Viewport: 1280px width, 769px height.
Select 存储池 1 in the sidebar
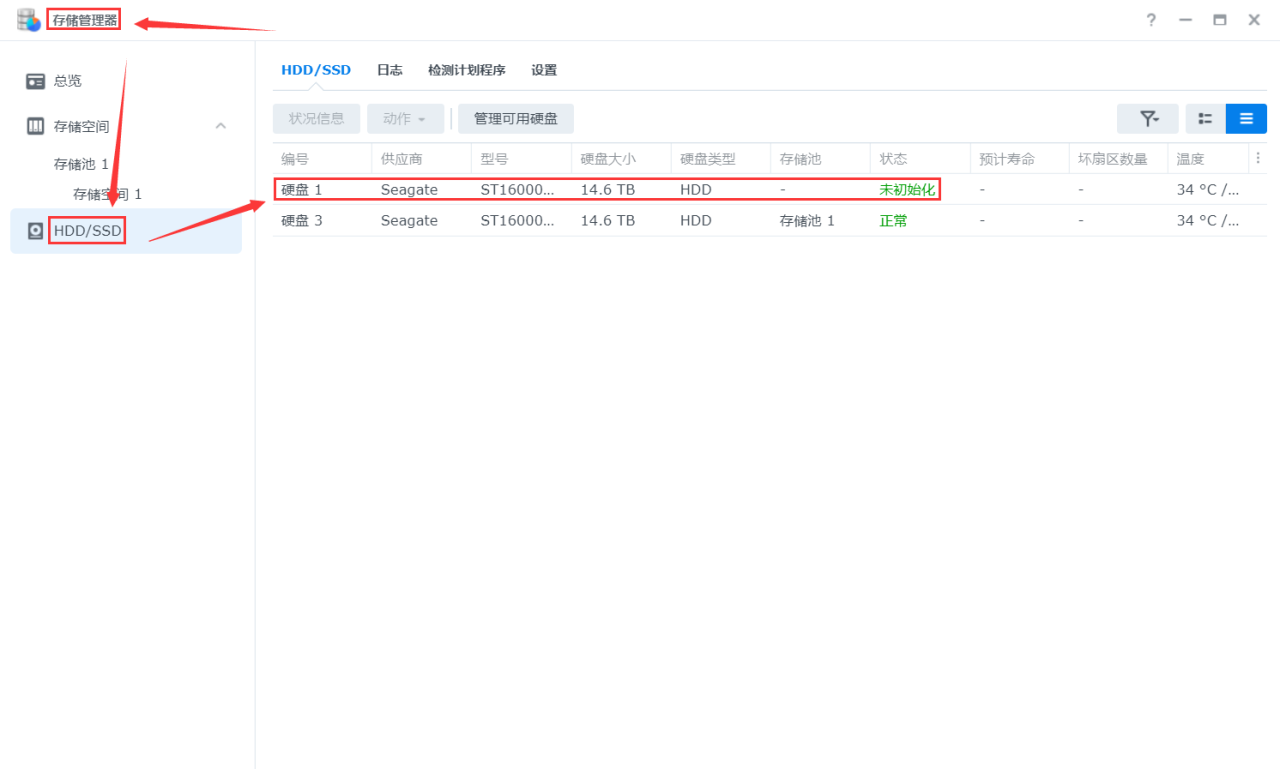[80, 163]
